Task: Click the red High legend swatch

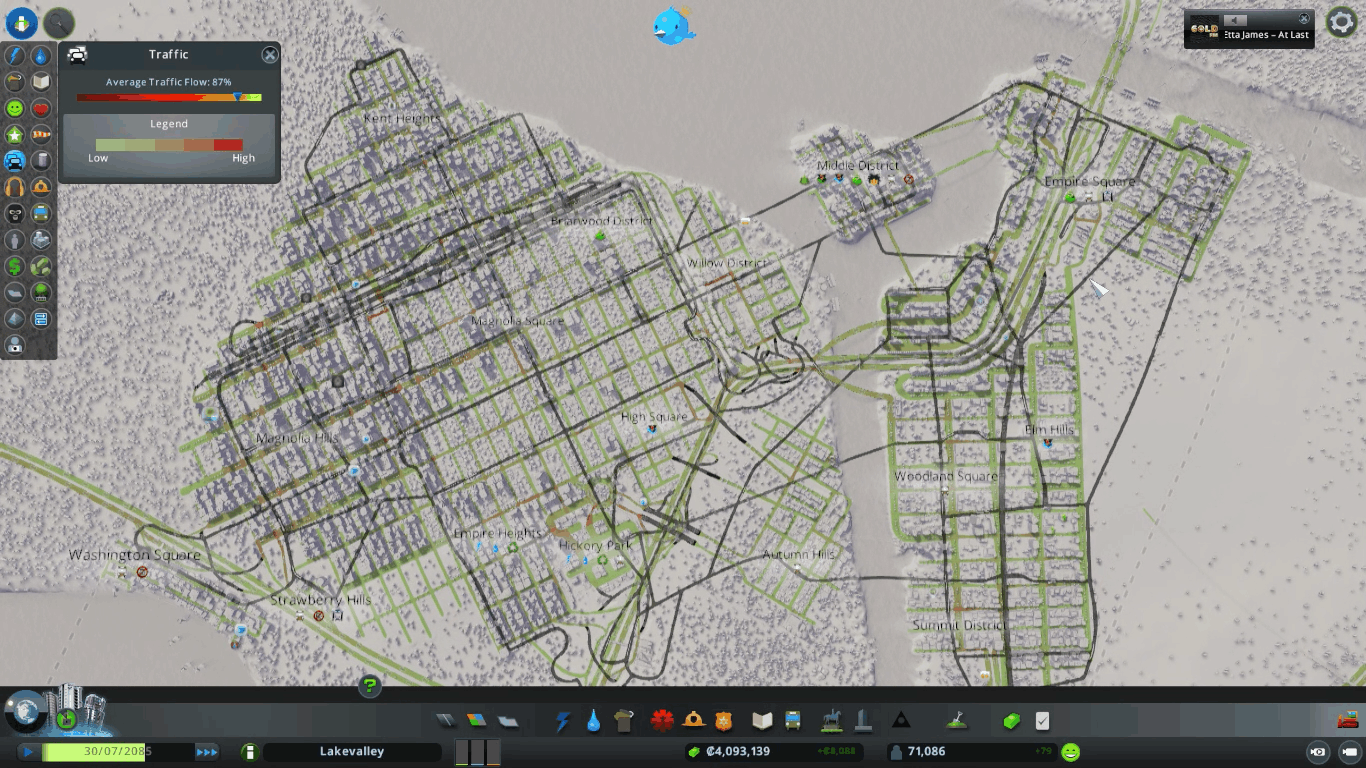Action: (228, 144)
